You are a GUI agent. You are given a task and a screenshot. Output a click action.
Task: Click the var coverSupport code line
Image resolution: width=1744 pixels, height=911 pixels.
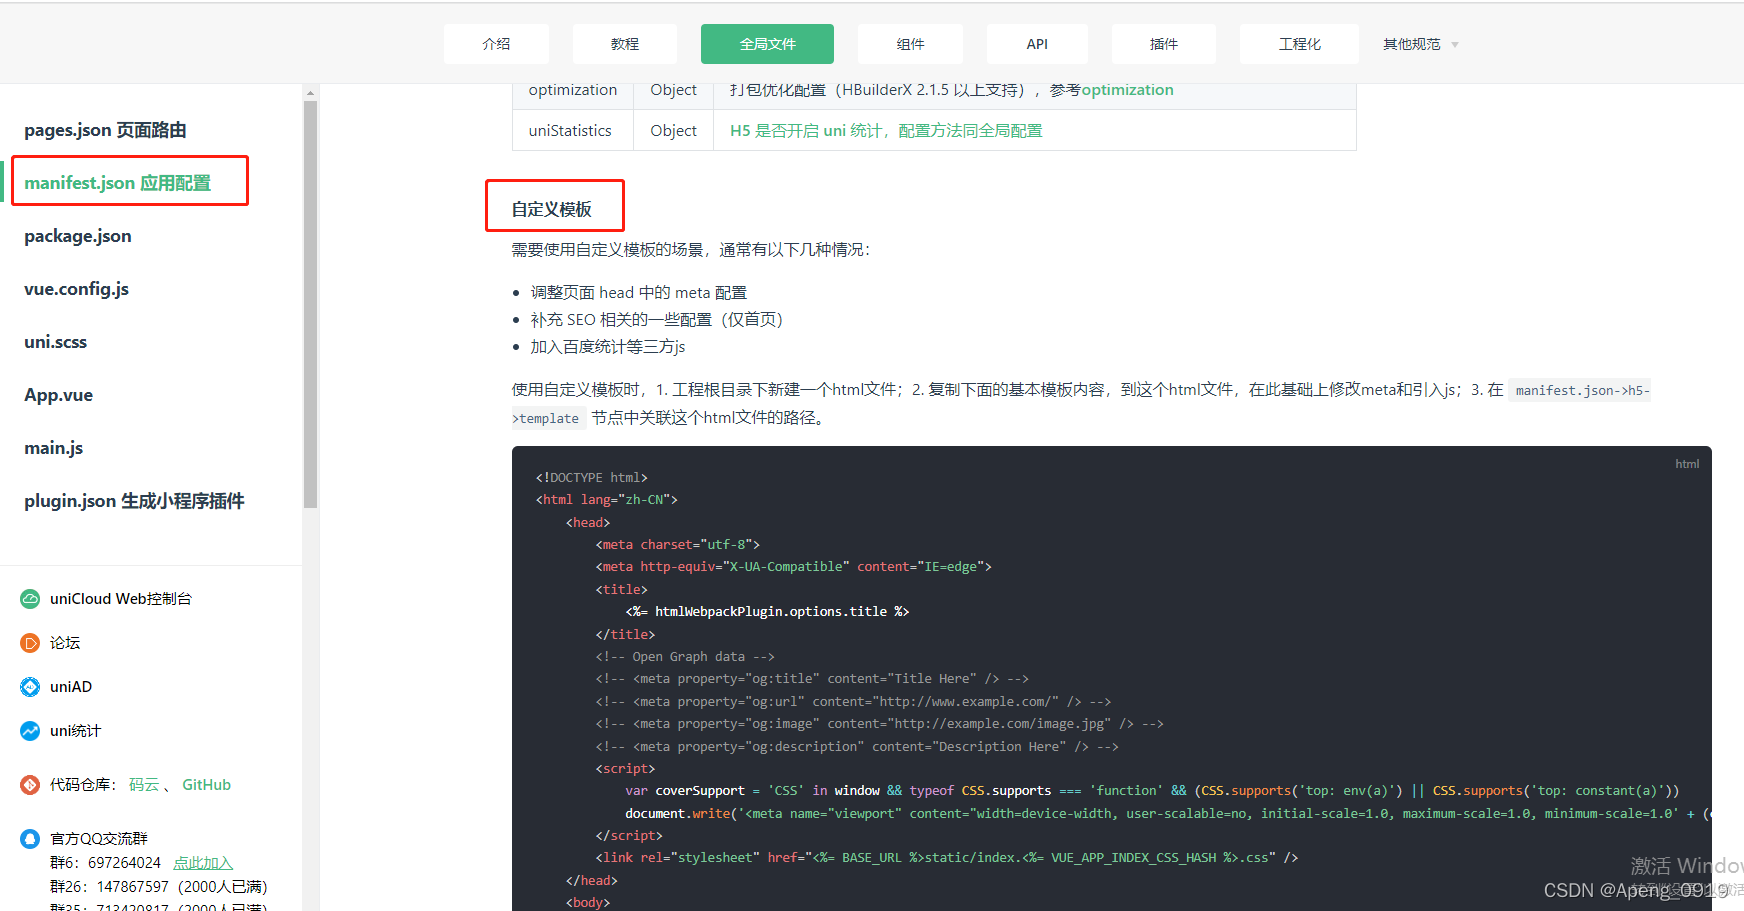click(x=1152, y=791)
